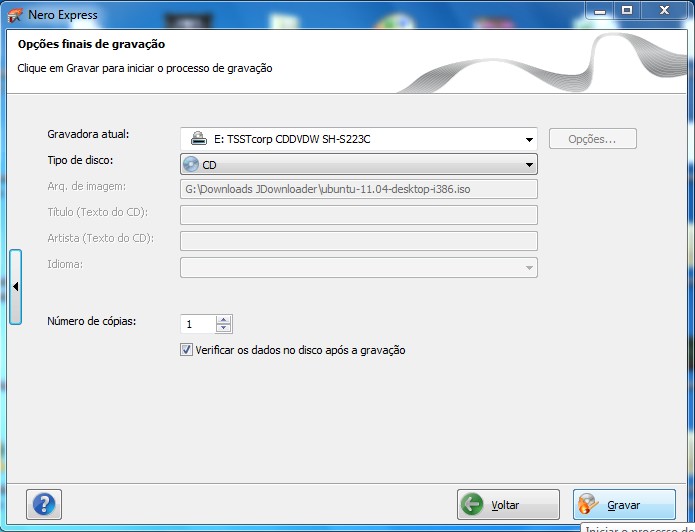Click the Número de cópias input field

pos(197,324)
